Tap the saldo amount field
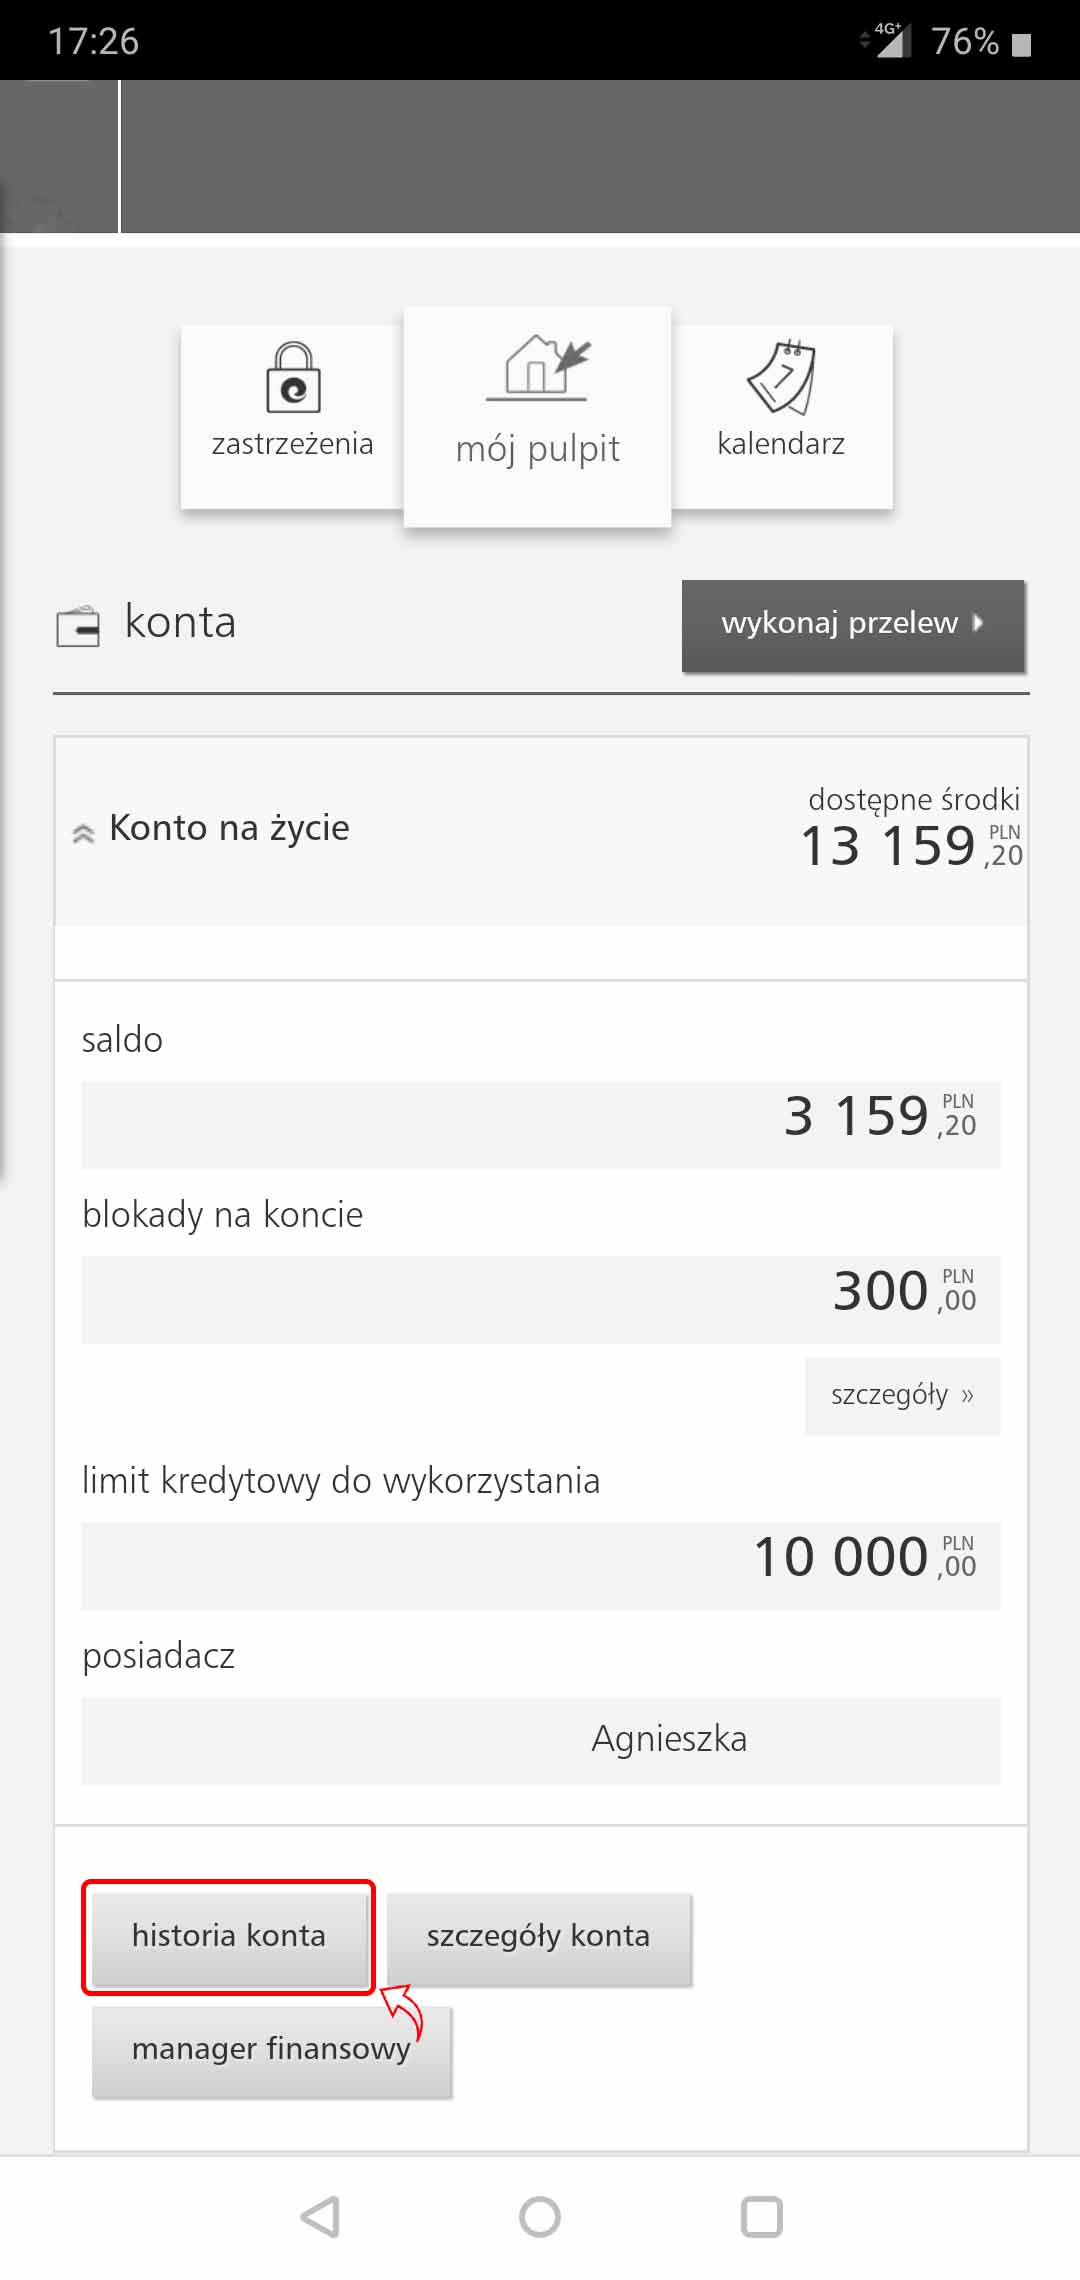This screenshot has width=1080, height=2280. pyautogui.click(x=540, y=1123)
